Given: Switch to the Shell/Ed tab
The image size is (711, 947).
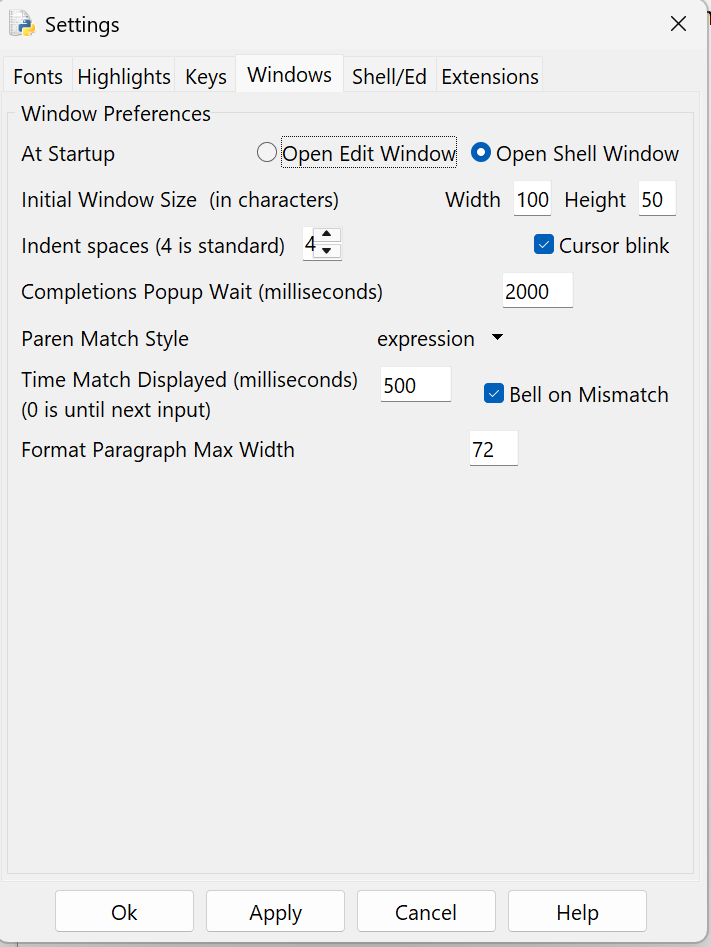Looking at the screenshot, I should (389, 77).
